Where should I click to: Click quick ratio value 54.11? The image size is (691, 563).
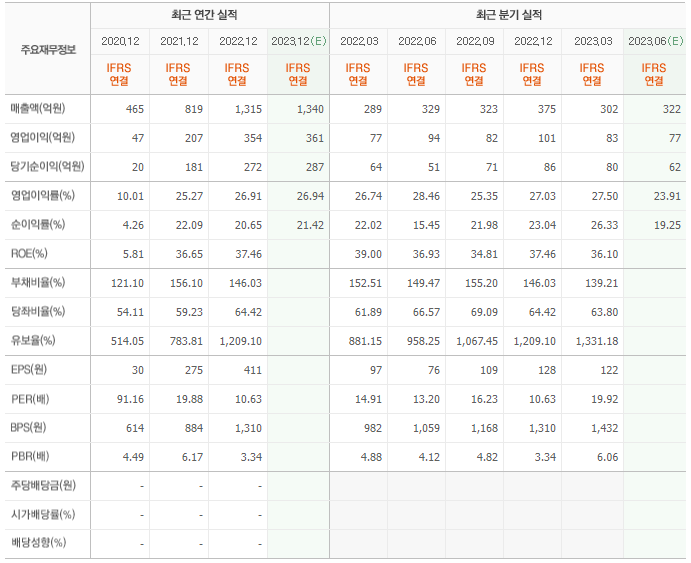tap(130, 312)
